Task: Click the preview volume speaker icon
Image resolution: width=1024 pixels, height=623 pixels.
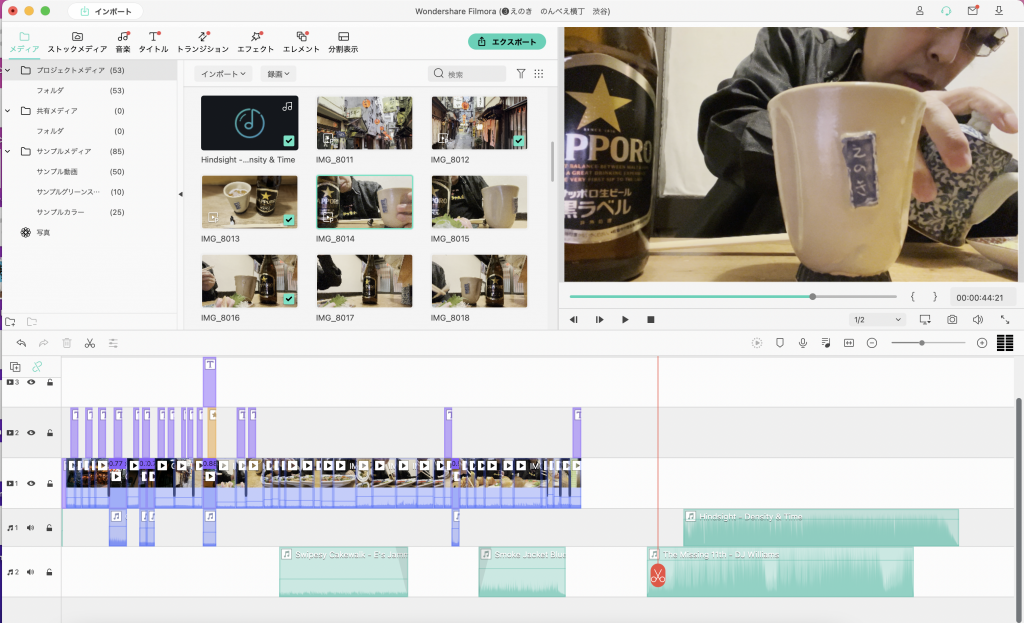Action: [978, 319]
